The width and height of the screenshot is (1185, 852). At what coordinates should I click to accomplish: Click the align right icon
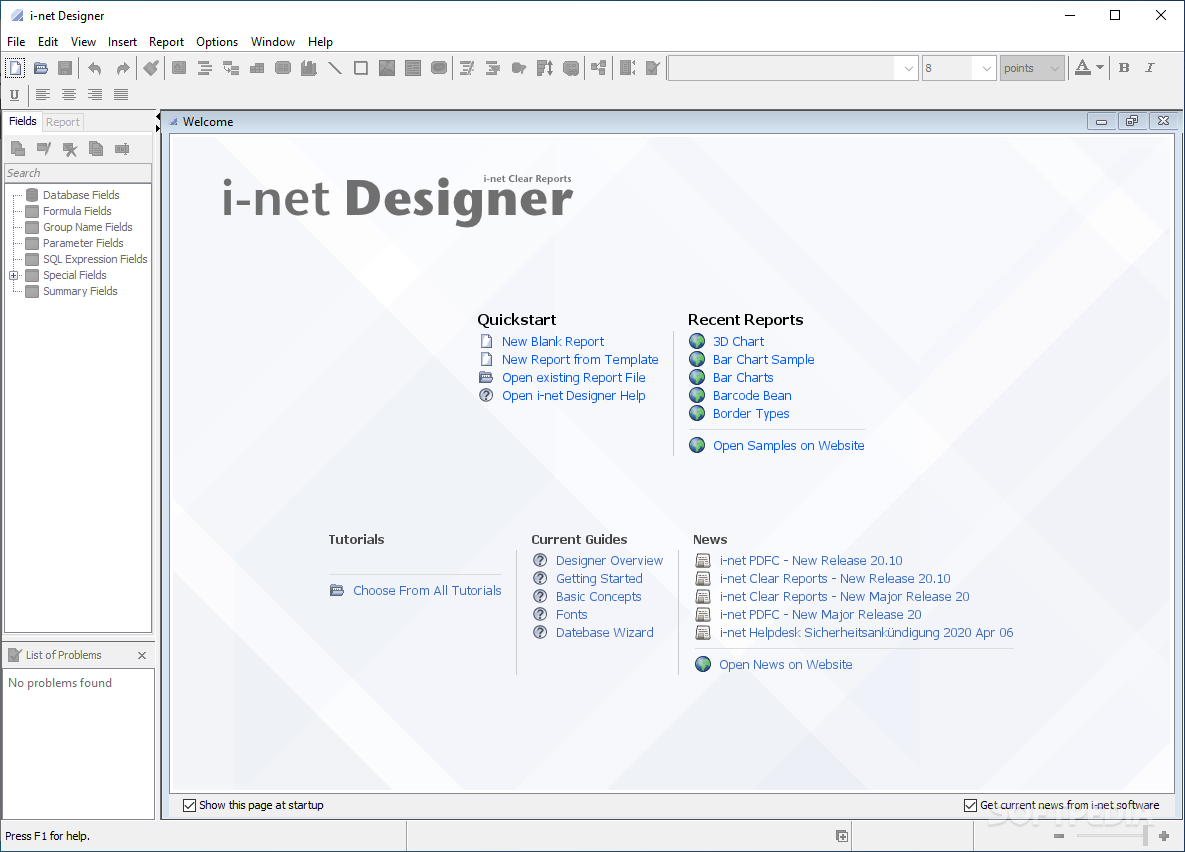[x=95, y=94]
